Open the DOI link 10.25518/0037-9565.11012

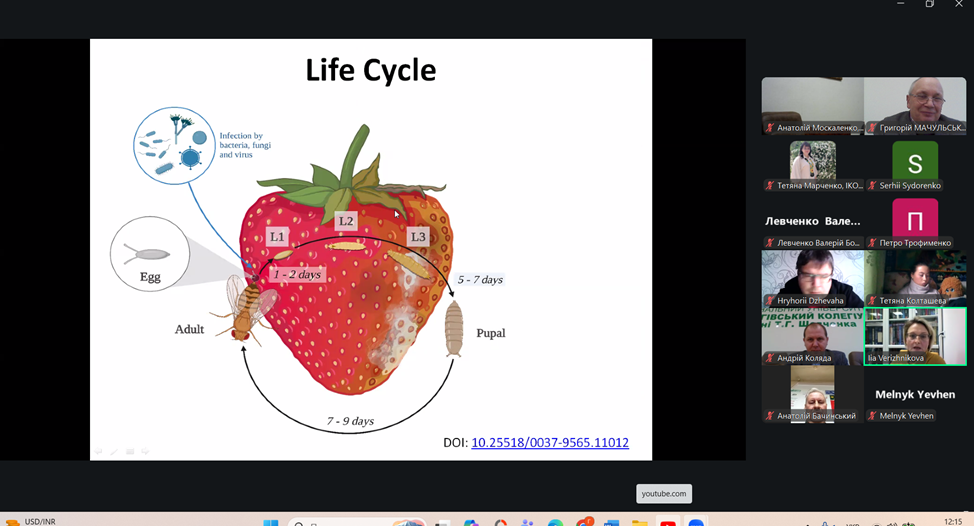tap(549, 443)
